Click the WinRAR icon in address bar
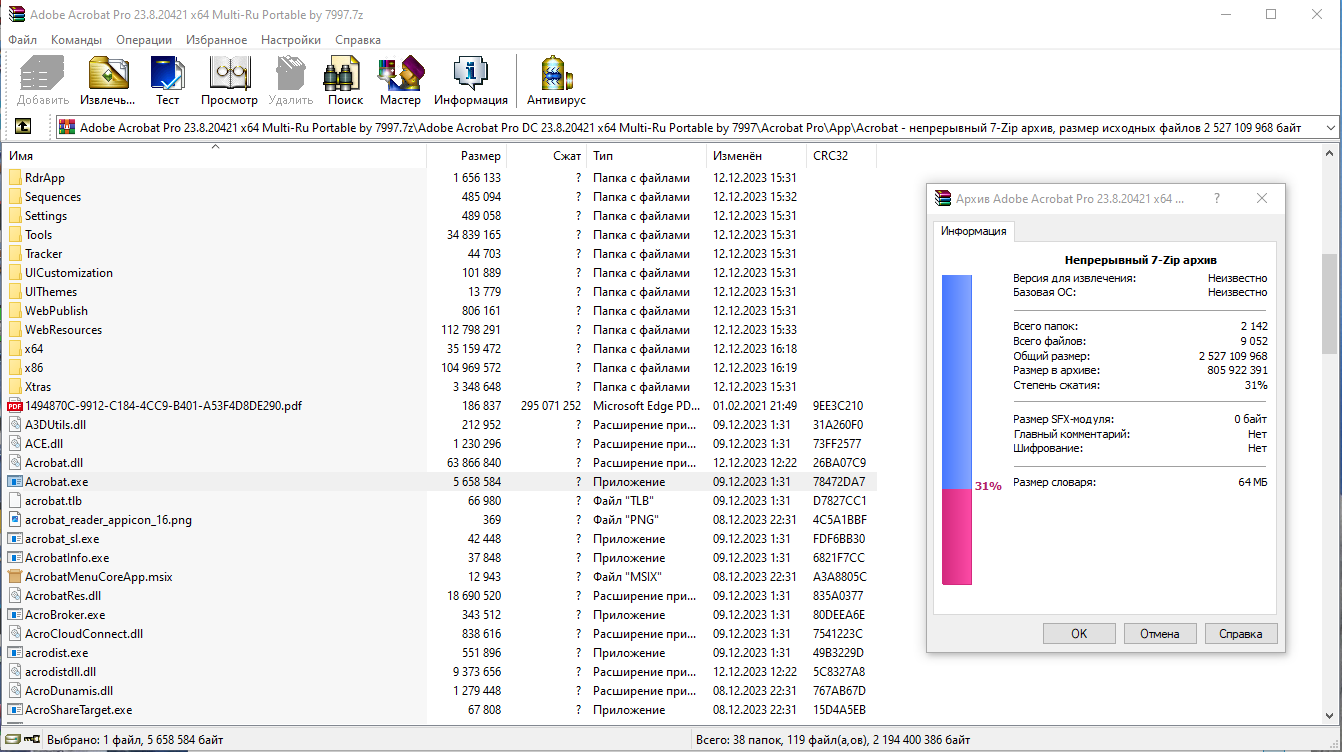 (x=67, y=127)
